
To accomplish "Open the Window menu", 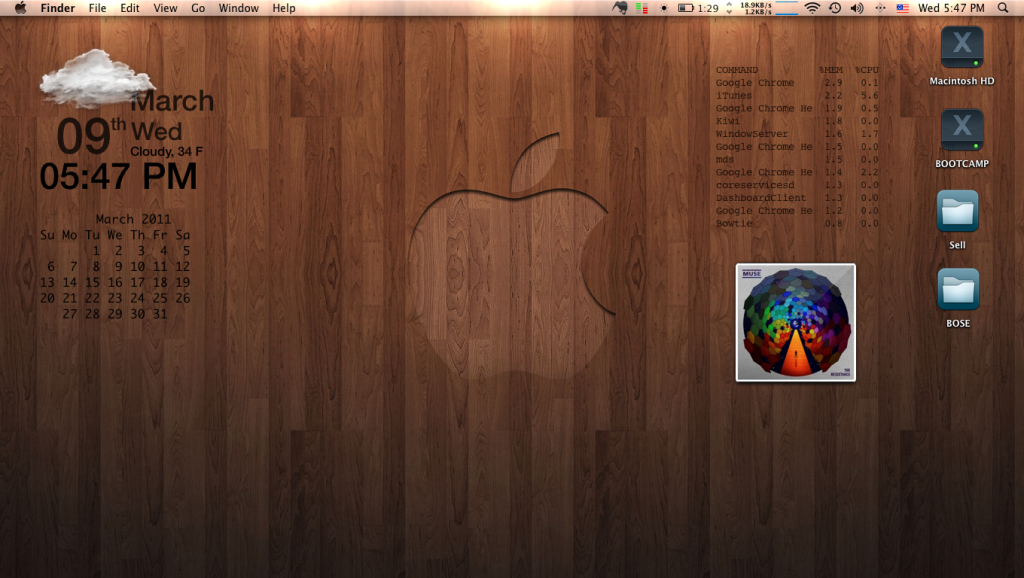I will point(238,8).
